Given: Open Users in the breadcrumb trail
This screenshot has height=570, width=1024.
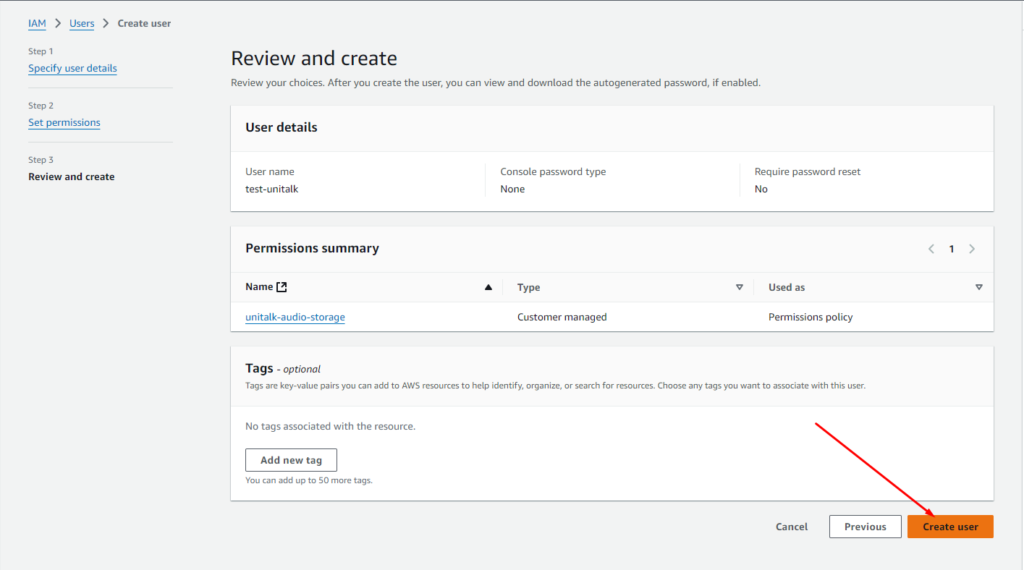Looking at the screenshot, I should pos(82,23).
